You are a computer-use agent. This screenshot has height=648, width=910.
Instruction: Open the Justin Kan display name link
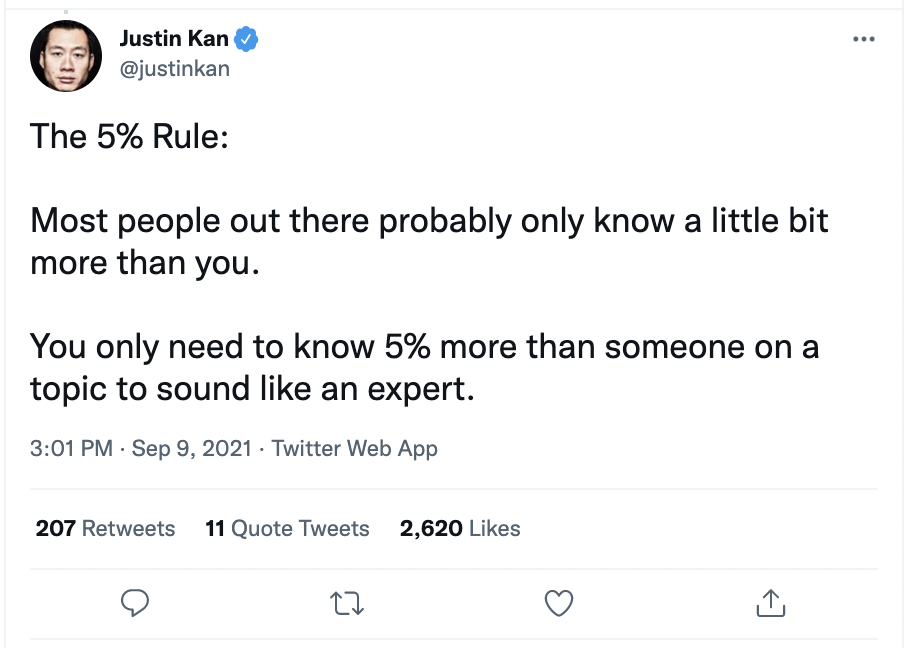[174, 40]
